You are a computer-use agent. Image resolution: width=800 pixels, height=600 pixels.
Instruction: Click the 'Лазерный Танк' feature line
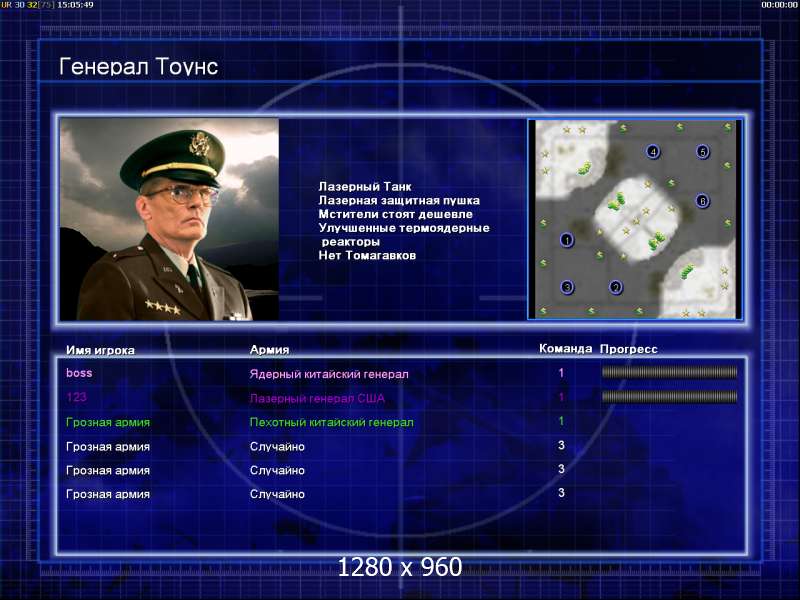tap(365, 187)
